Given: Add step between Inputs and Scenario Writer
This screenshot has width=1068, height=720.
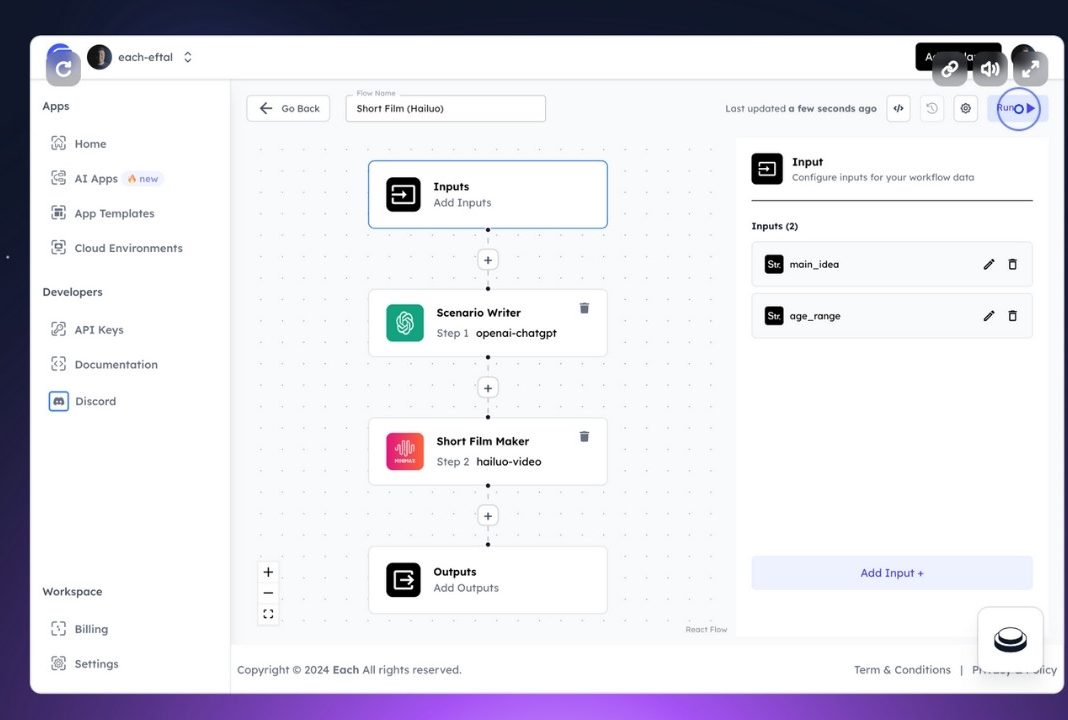Looking at the screenshot, I should coord(488,260).
